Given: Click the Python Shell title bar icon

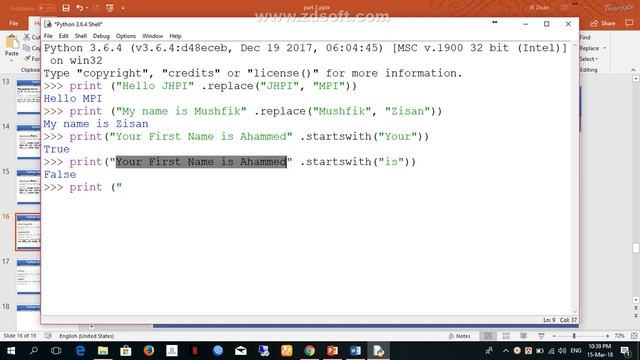Looking at the screenshot, I should [x=48, y=24].
